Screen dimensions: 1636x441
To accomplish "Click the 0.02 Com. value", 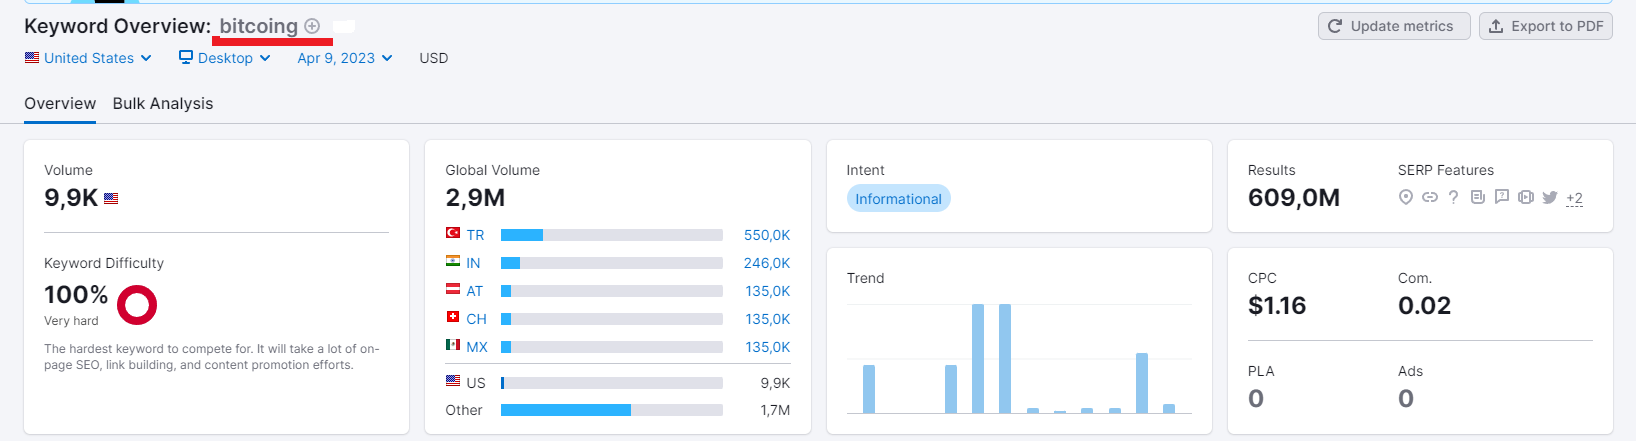I will (1424, 306).
